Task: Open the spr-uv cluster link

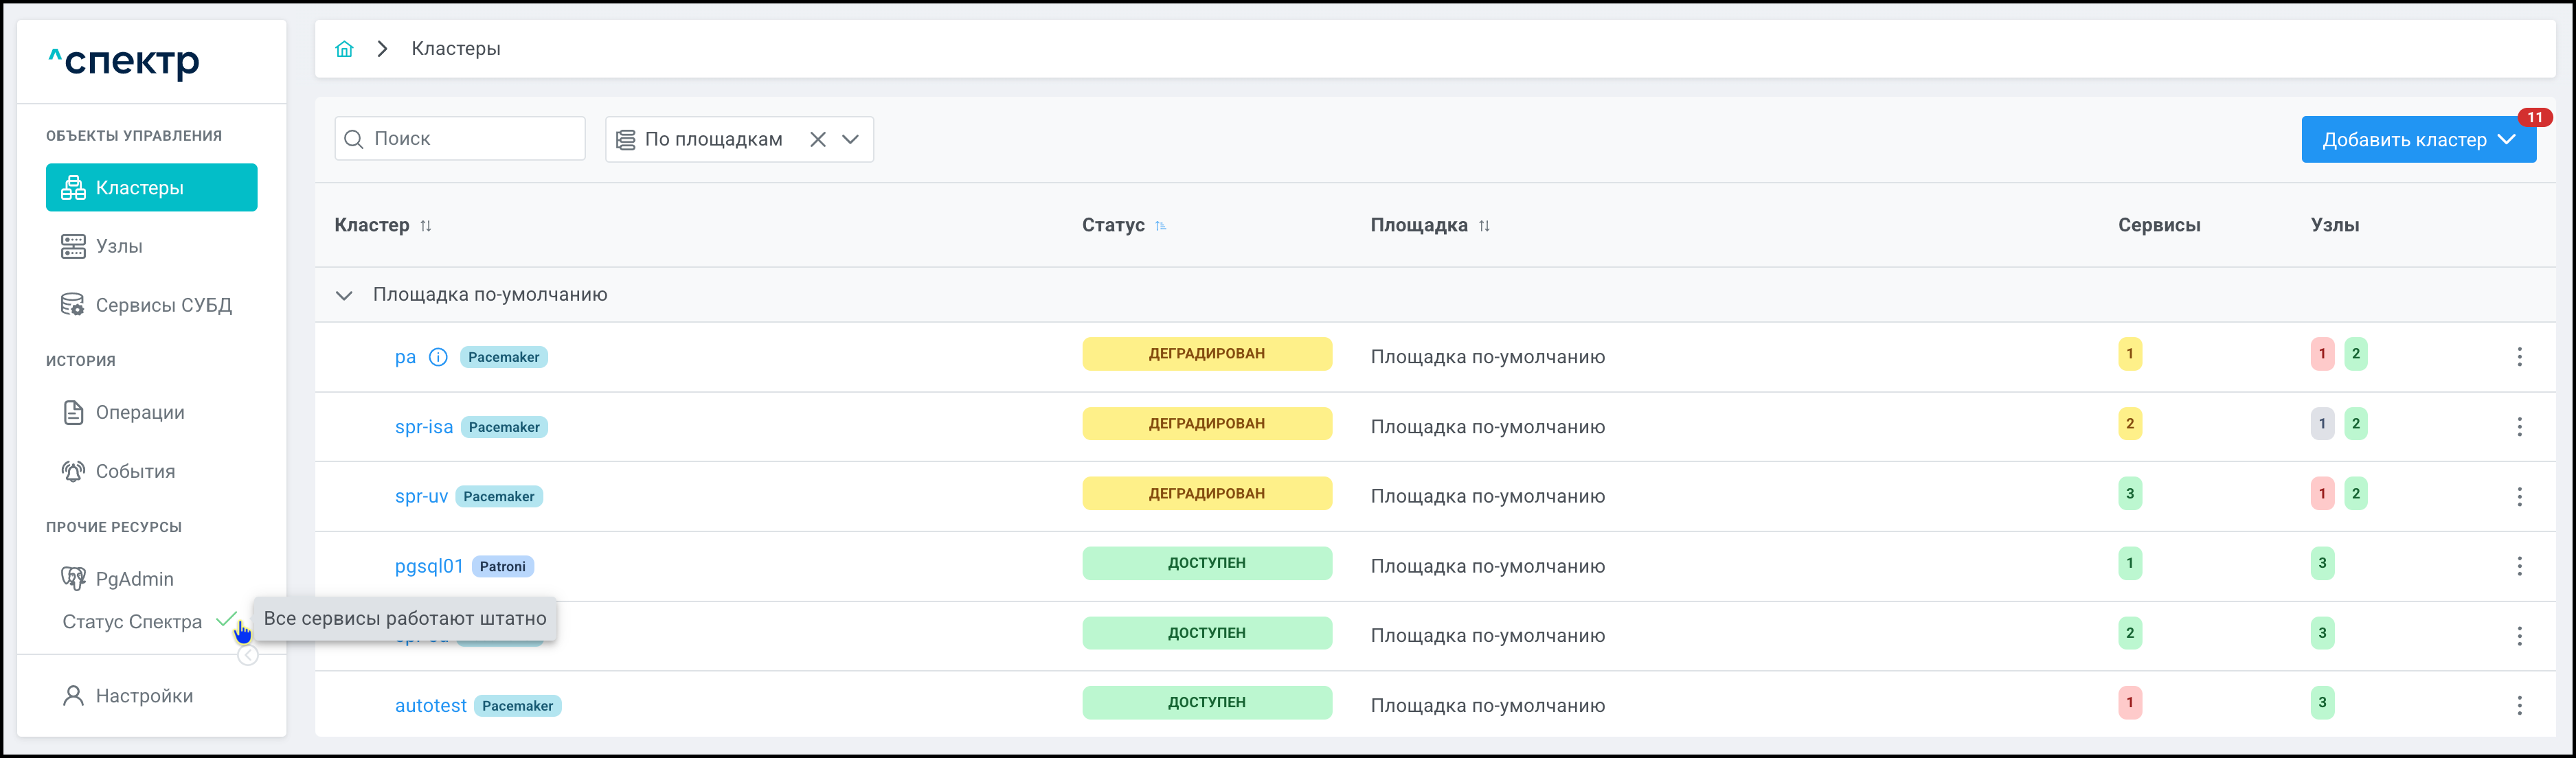Action: point(421,497)
